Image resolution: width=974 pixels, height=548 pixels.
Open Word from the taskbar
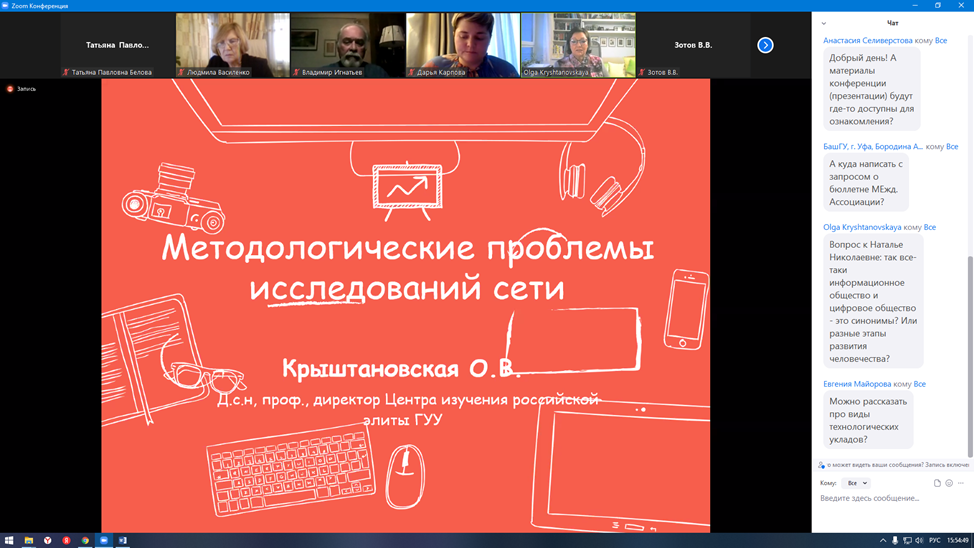tap(123, 540)
